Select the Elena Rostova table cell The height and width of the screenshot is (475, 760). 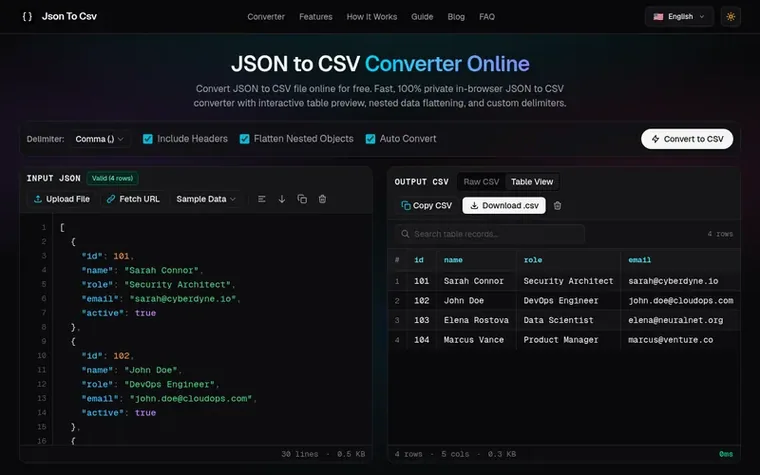(x=476, y=320)
